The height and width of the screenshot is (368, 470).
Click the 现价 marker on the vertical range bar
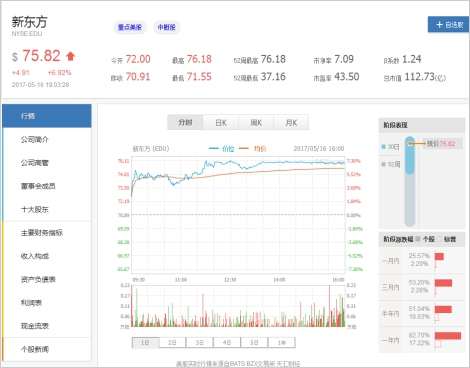click(x=410, y=144)
